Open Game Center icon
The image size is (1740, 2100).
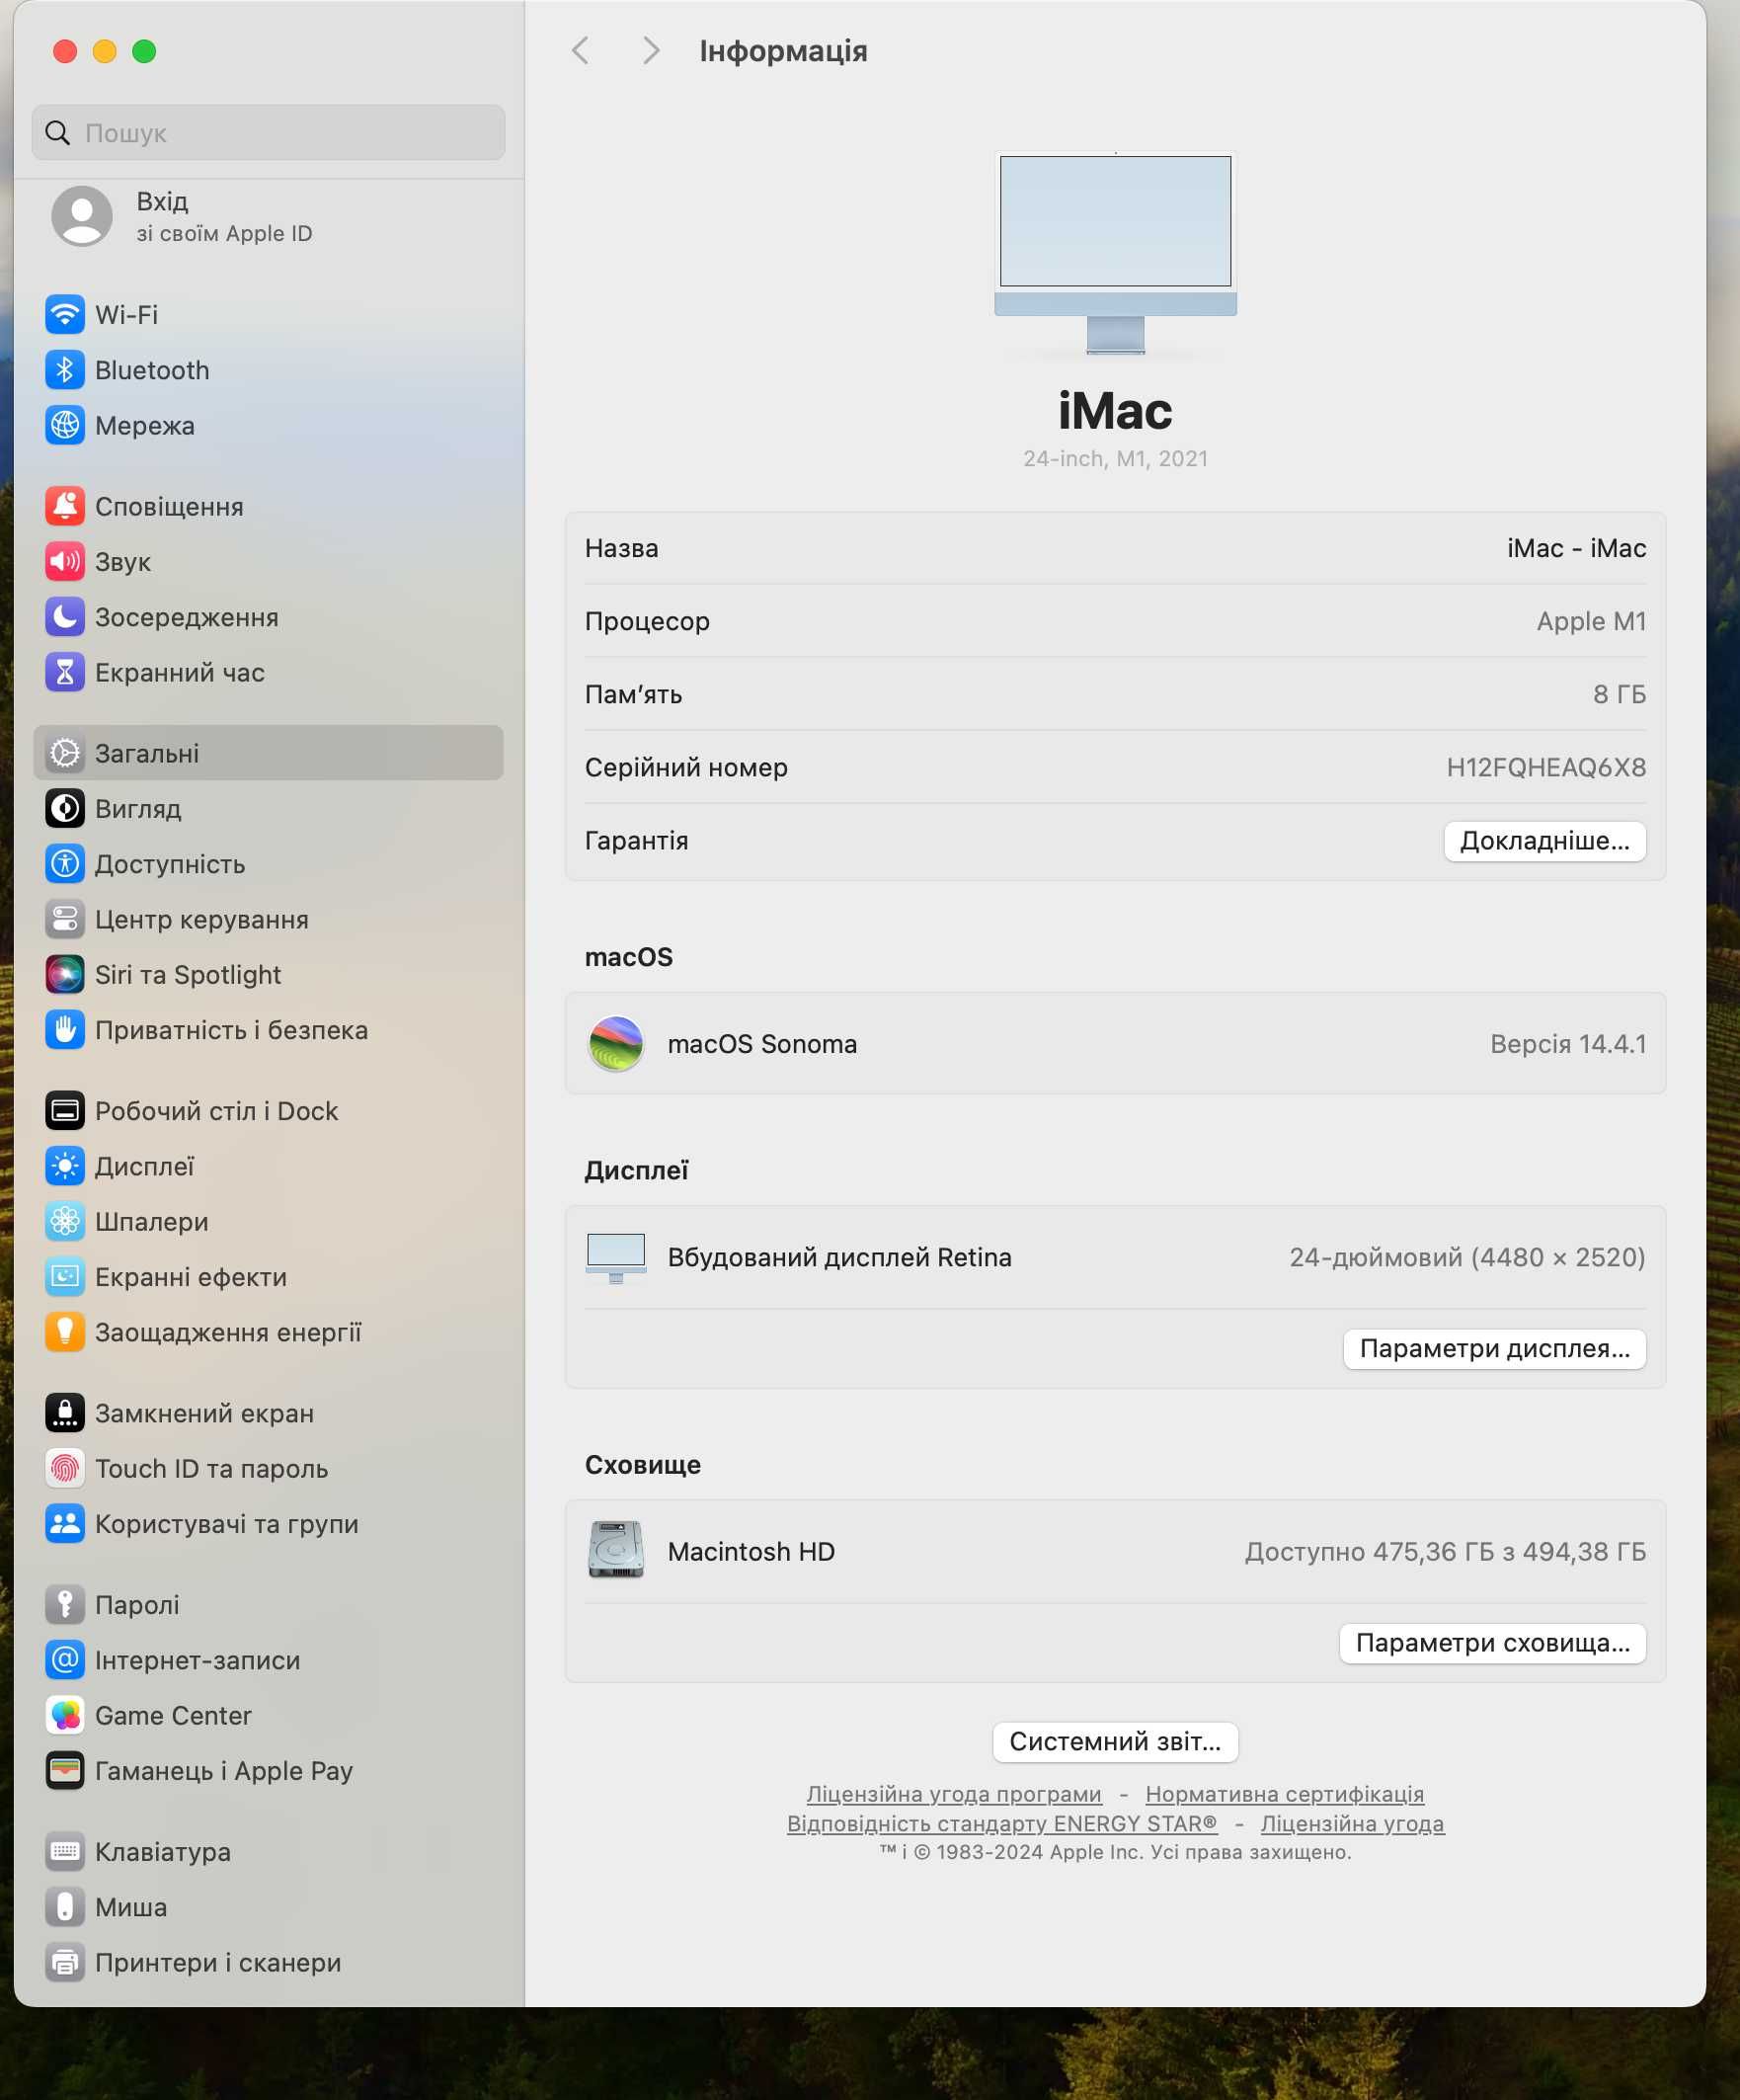65,1715
